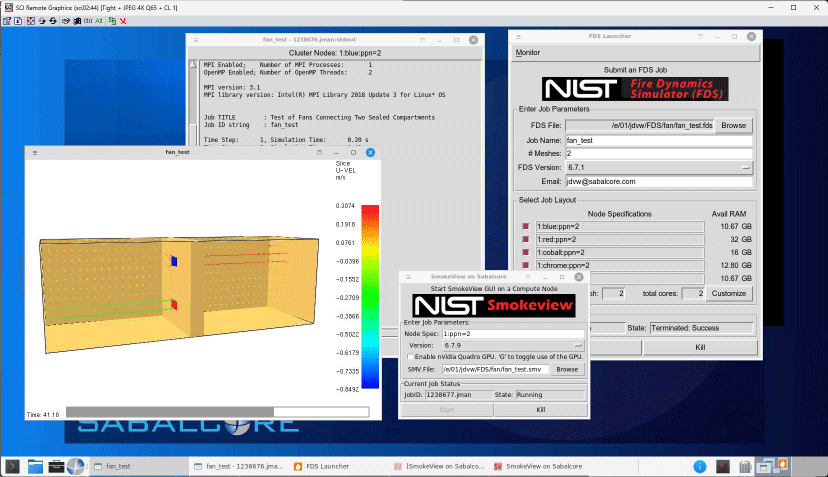Click Browse next to FDS File
This screenshot has width=828, height=477.
pos(734,126)
